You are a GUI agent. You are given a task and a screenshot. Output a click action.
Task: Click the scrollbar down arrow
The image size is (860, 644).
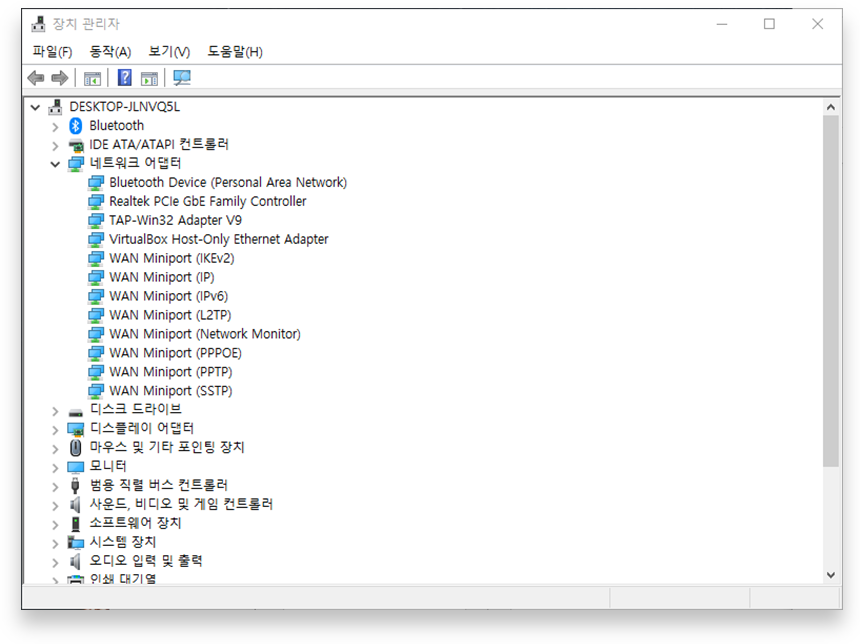tap(830, 575)
